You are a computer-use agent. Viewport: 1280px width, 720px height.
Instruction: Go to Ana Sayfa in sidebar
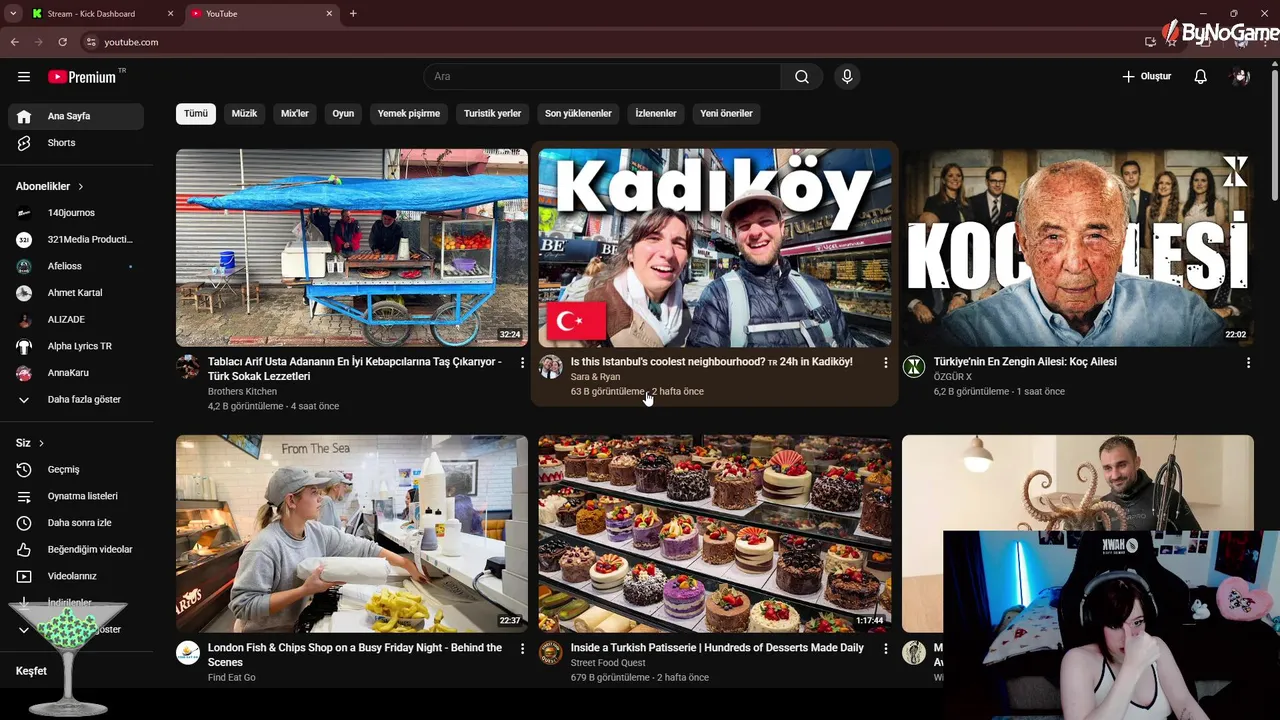(76, 116)
